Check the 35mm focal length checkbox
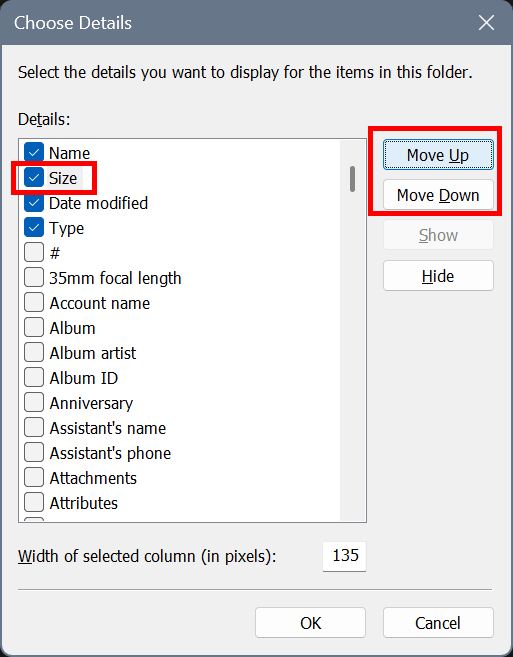 (34, 278)
